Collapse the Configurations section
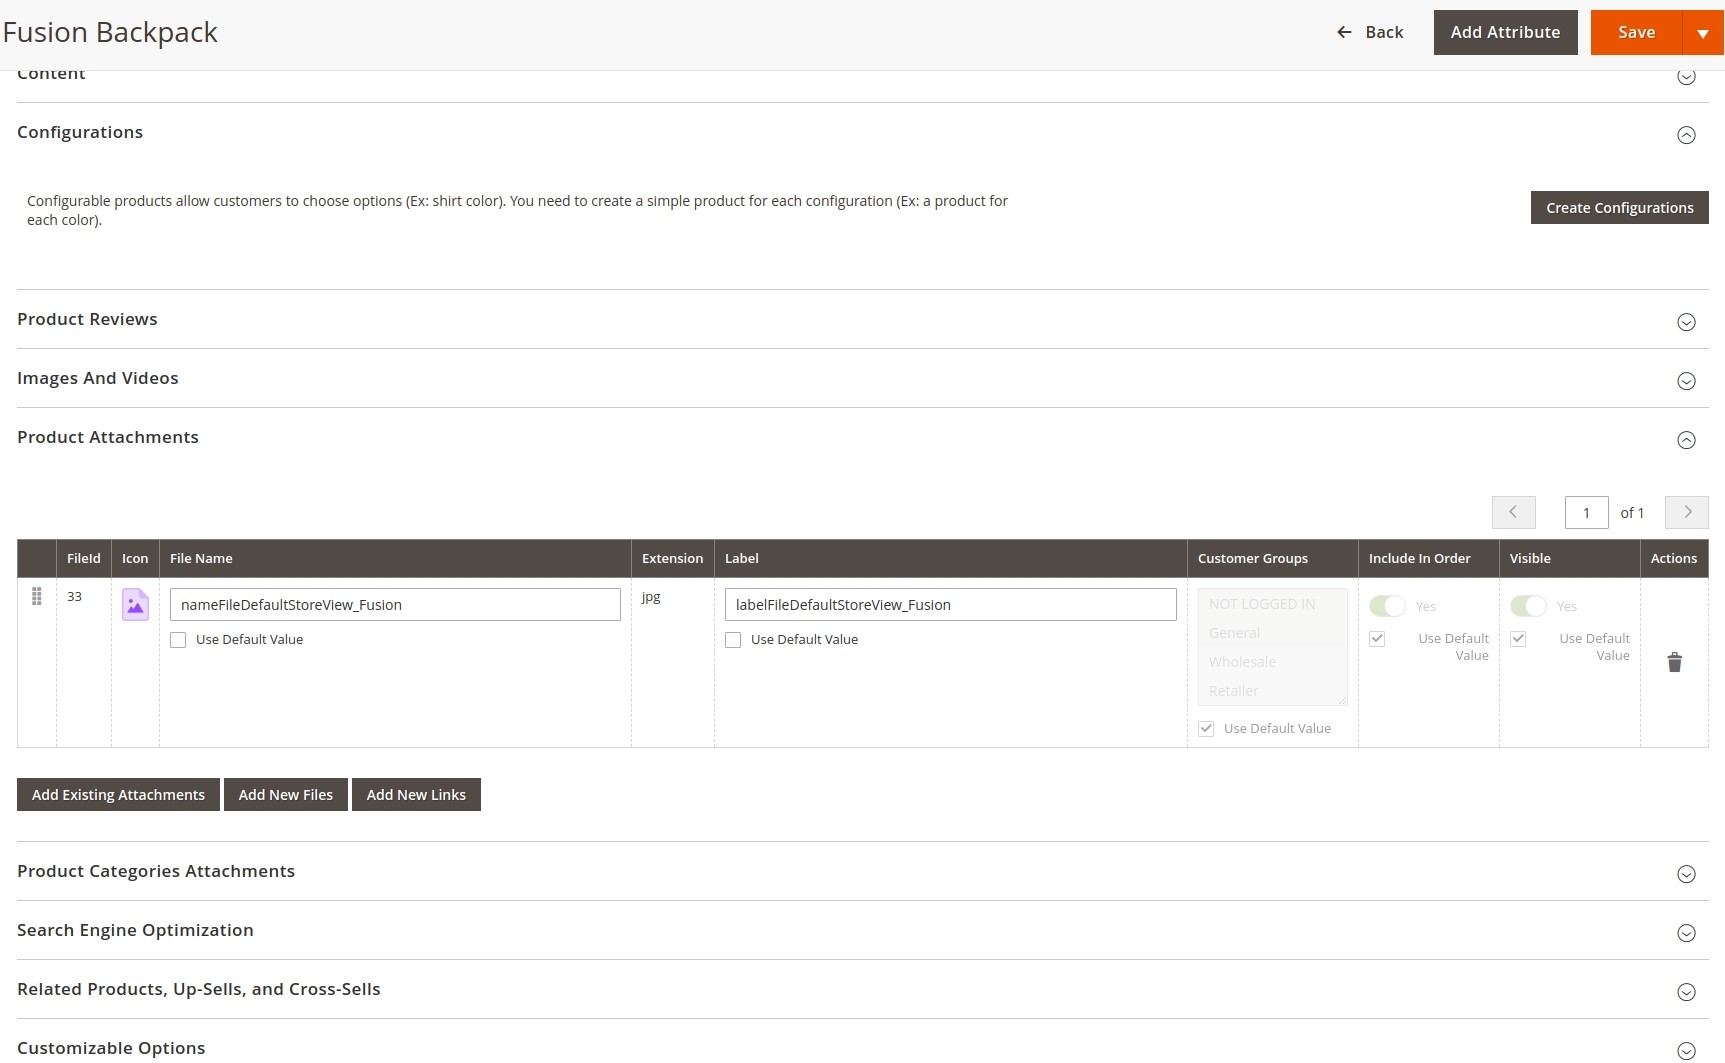This screenshot has width=1725, height=1063. [x=1685, y=135]
